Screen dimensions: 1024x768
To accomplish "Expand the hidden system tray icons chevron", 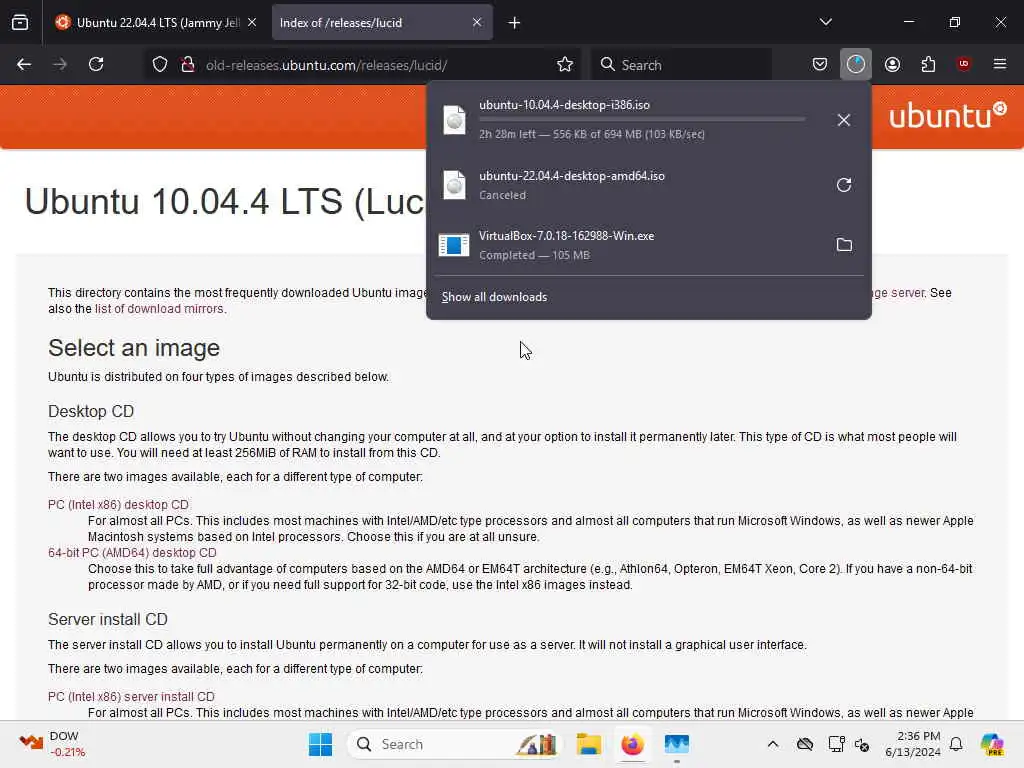I will click(773, 744).
